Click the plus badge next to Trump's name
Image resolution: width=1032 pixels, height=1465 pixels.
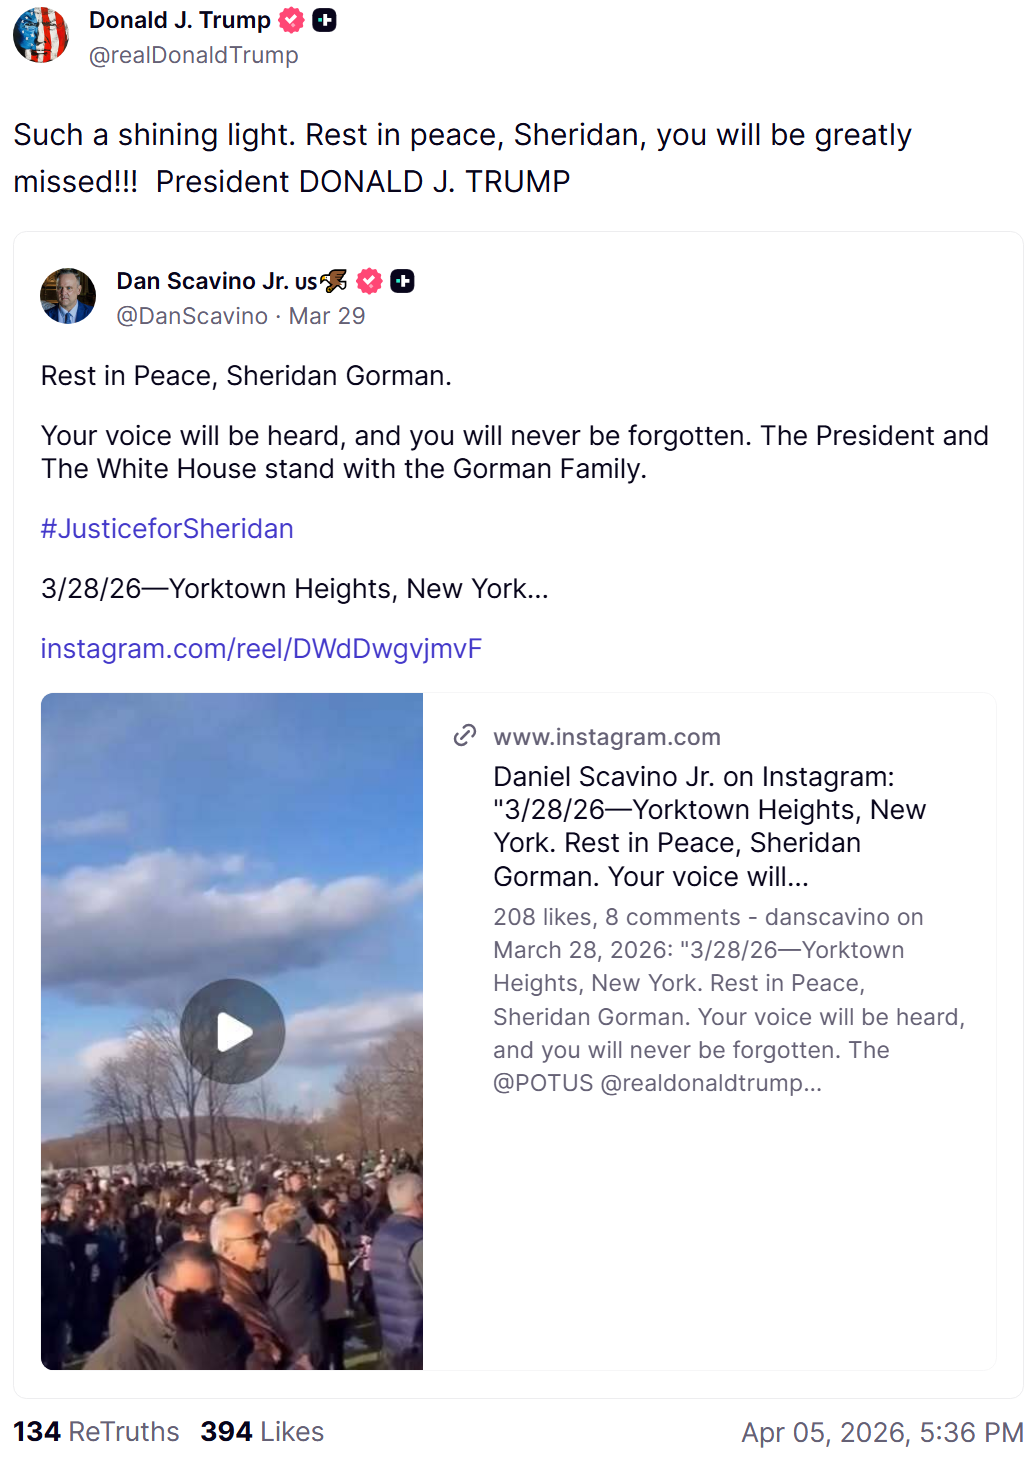tap(324, 20)
